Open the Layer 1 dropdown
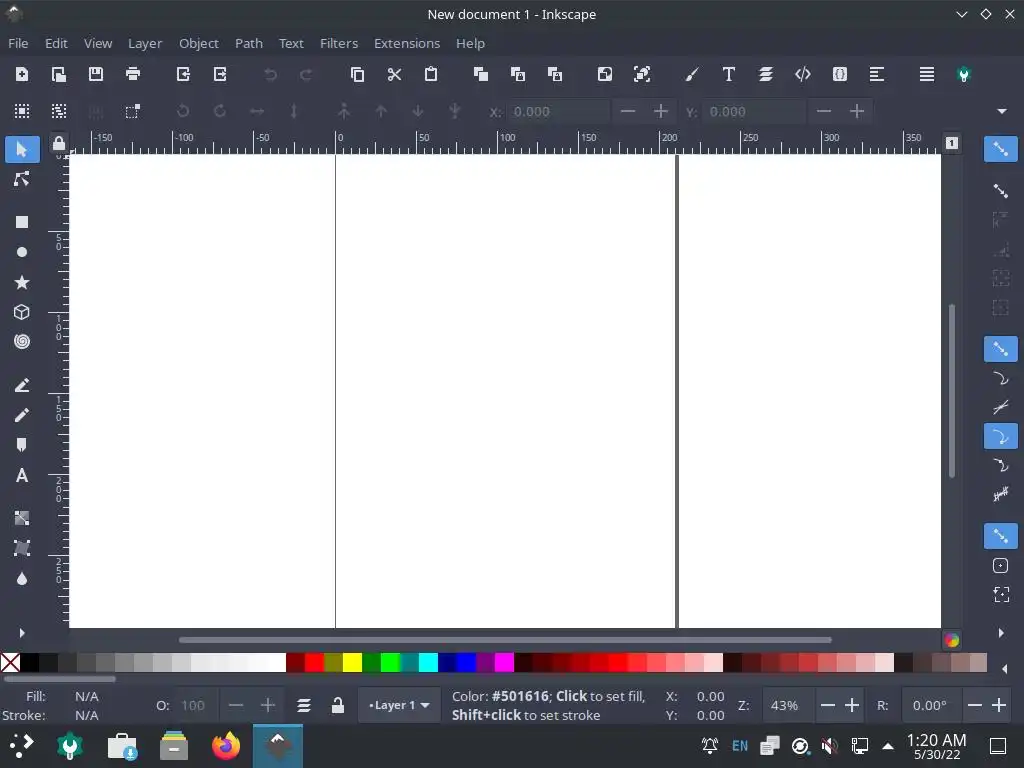Image resolution: width=1024 pixels, height=768 pixels. click(x=399, y=705)
